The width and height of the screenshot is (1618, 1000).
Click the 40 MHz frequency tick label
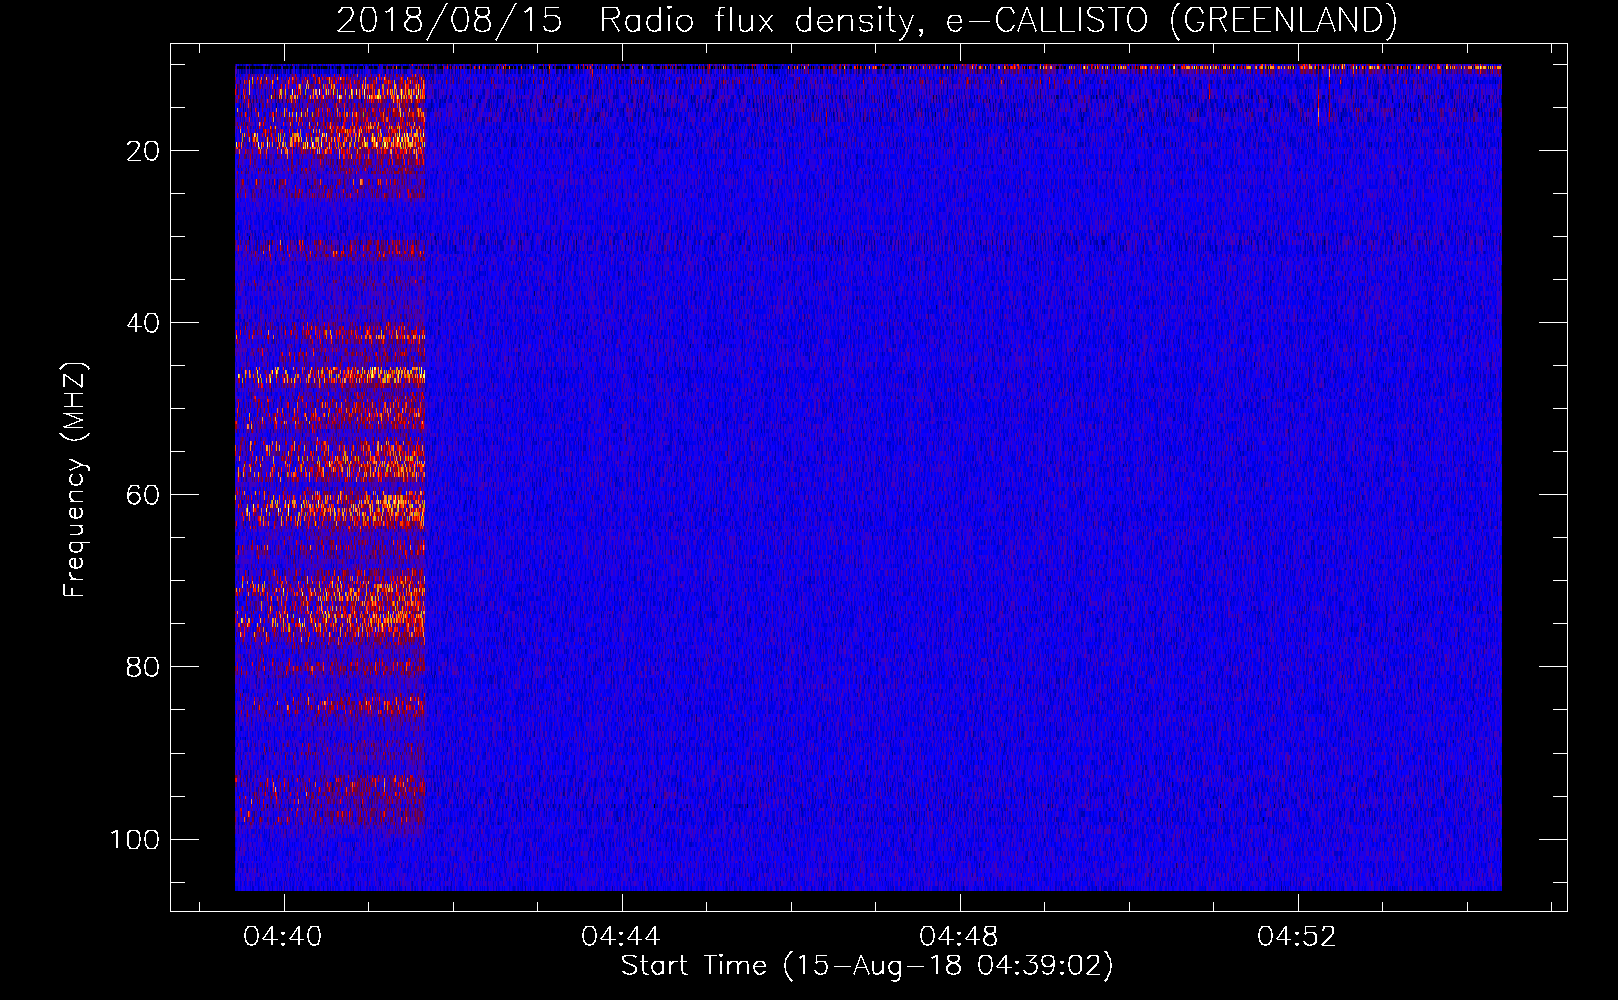coord(143,323)
